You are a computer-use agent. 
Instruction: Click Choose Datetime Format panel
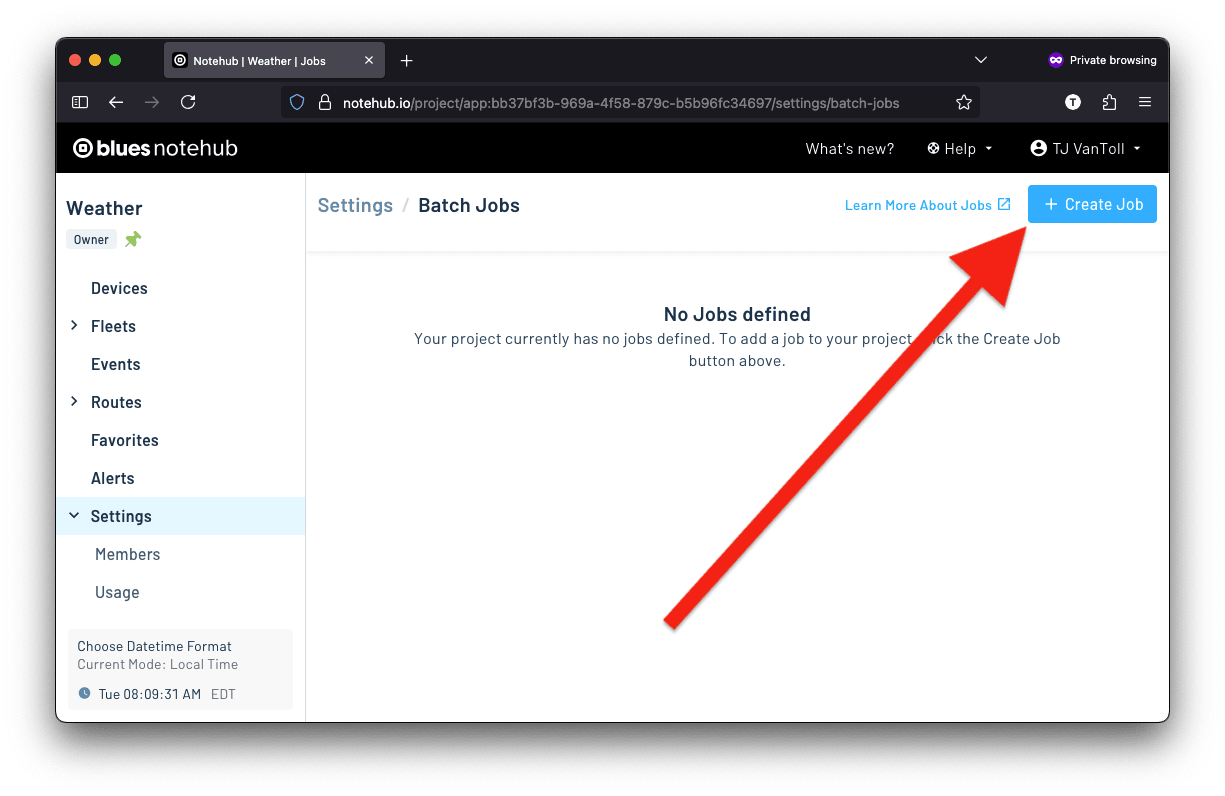click(180, 669)
